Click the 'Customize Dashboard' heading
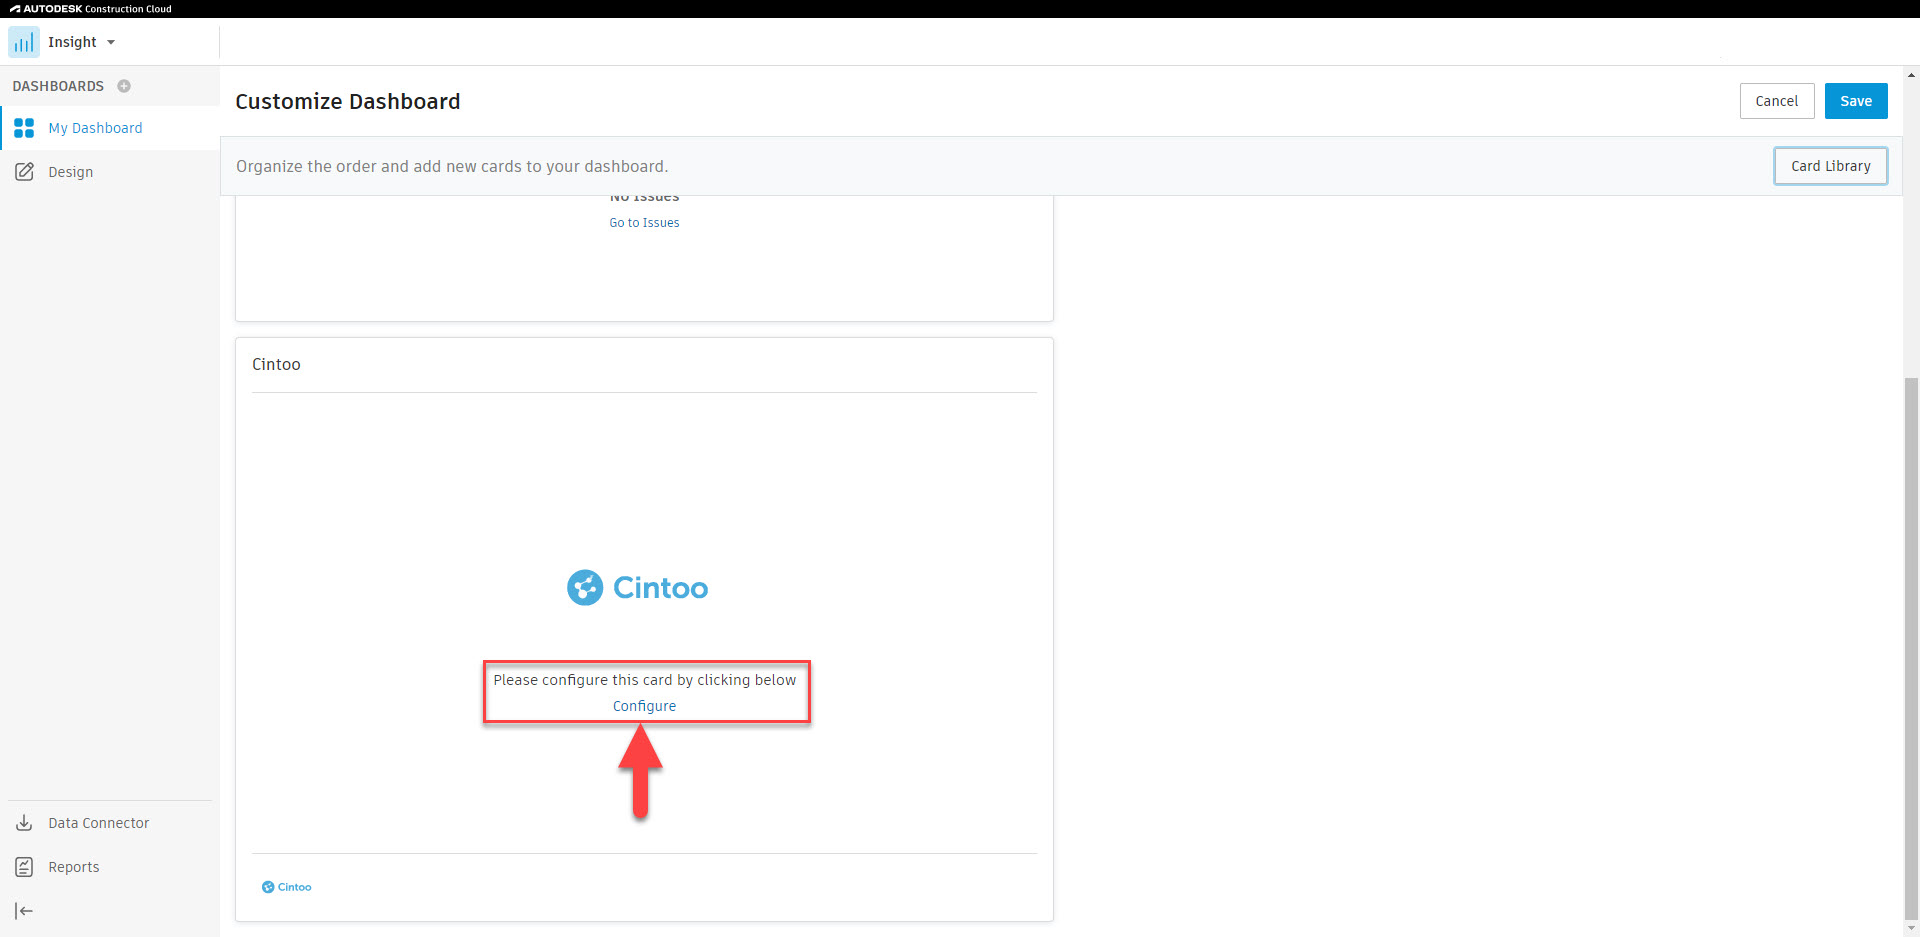This screenshot has height=937, width=1920. pos(348,101)
